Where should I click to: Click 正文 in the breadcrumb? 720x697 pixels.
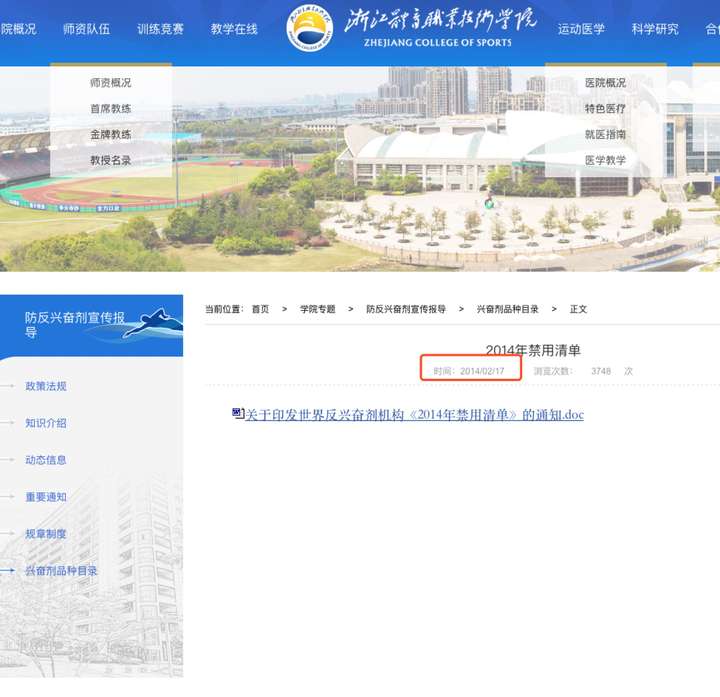[579, 309]
